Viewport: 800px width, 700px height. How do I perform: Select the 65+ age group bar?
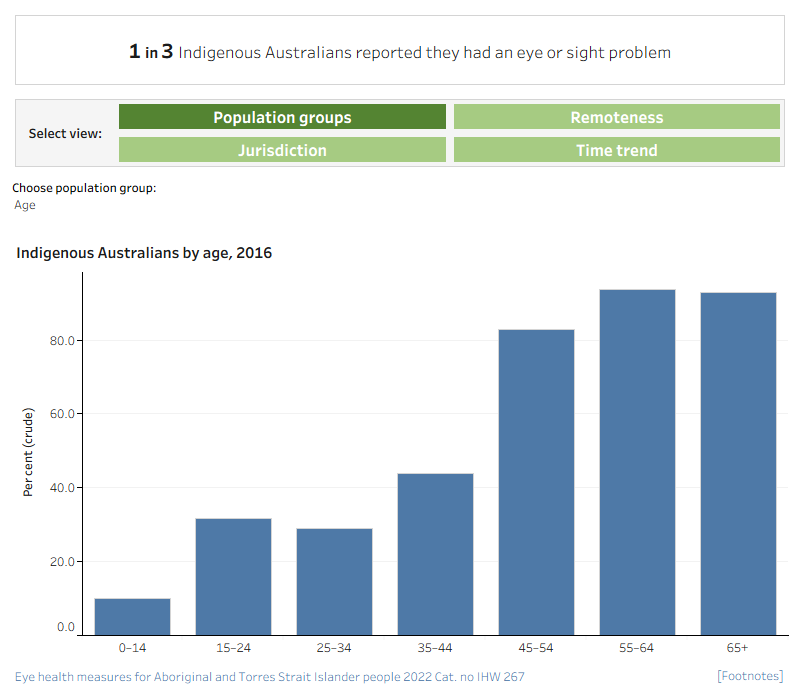tap(738, 464)
